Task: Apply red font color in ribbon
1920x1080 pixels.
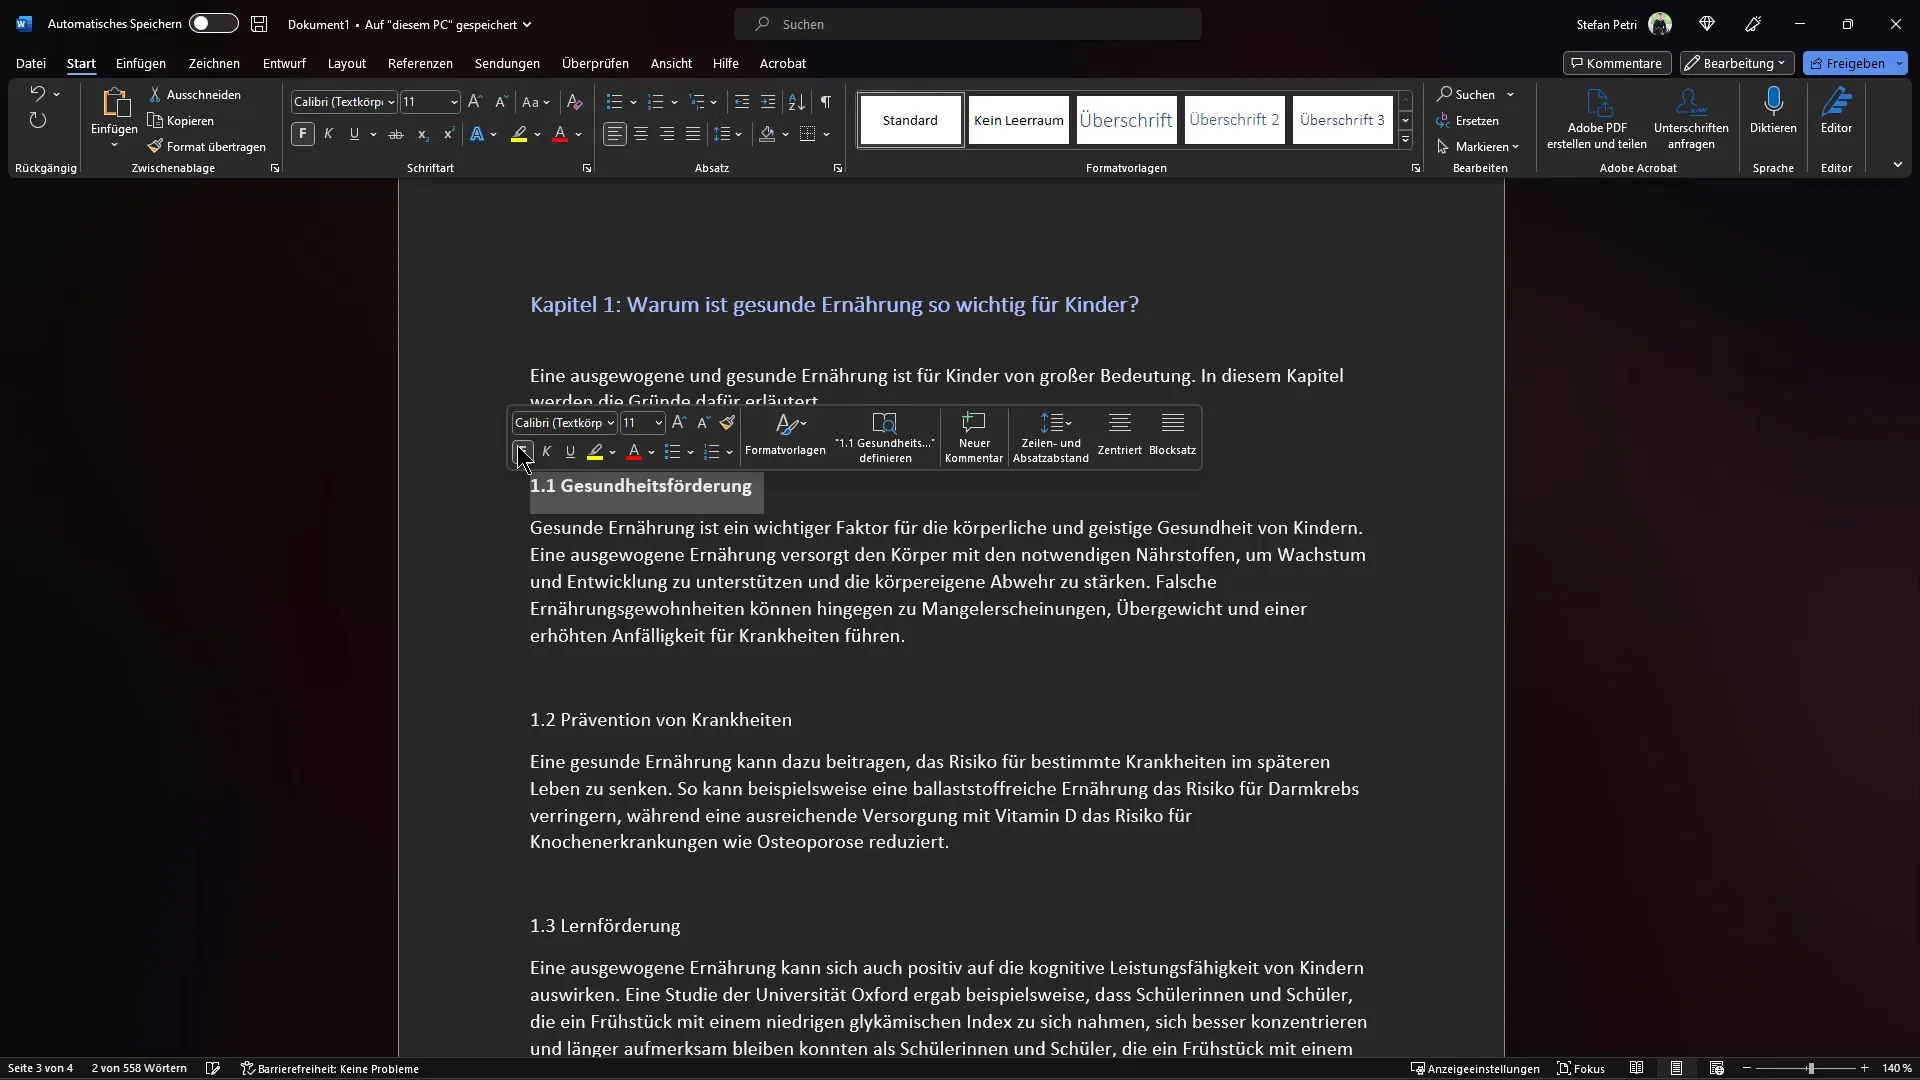Action: click(560, 134)
